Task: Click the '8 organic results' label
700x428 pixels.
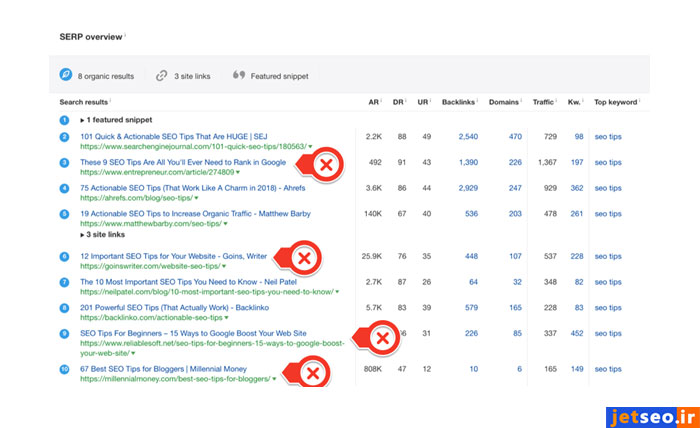Action: pos(106,76)
